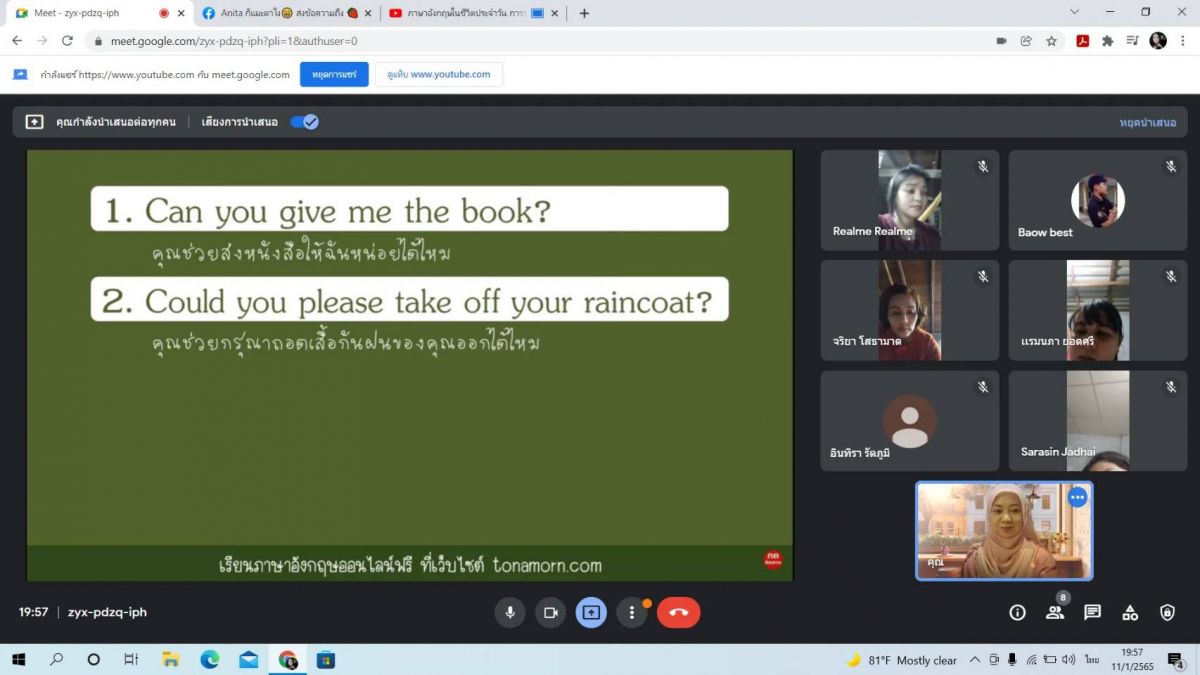The width and height of the screenshot is (1200, 675).
Task: Click stop presenting link at right
Action: pyautogui.click(x=1147, y=122)
